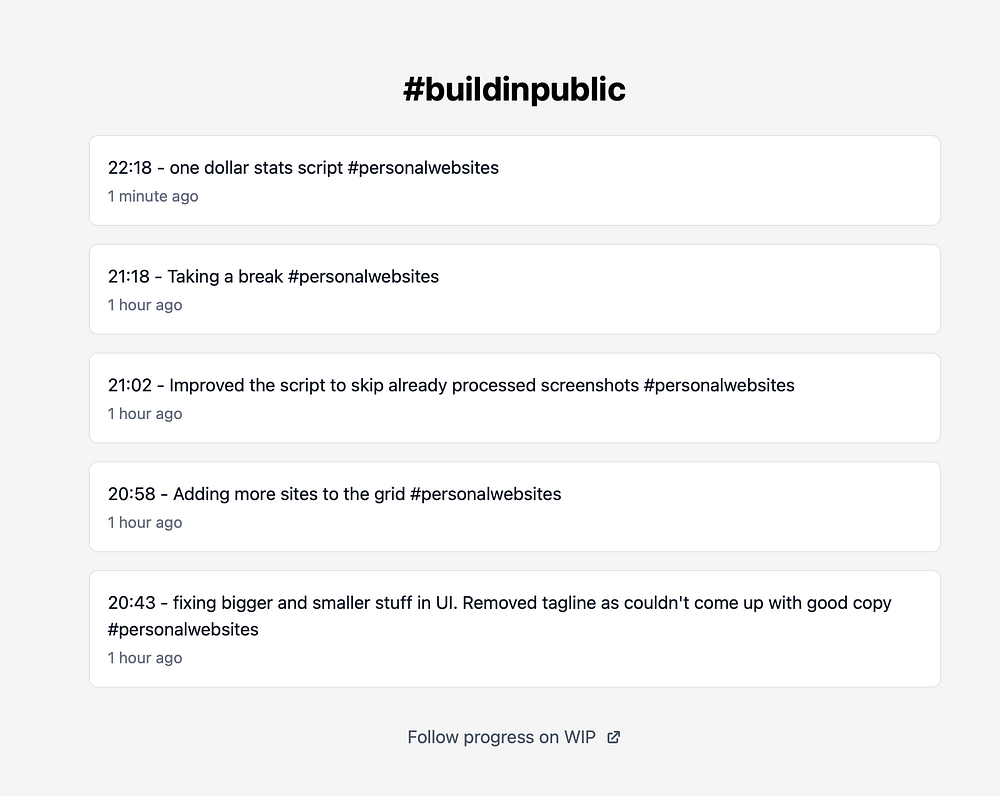Click the timestamp under Adding more sites
The width and height of the screenshot is (1000, 796).
tap(145, 522)
